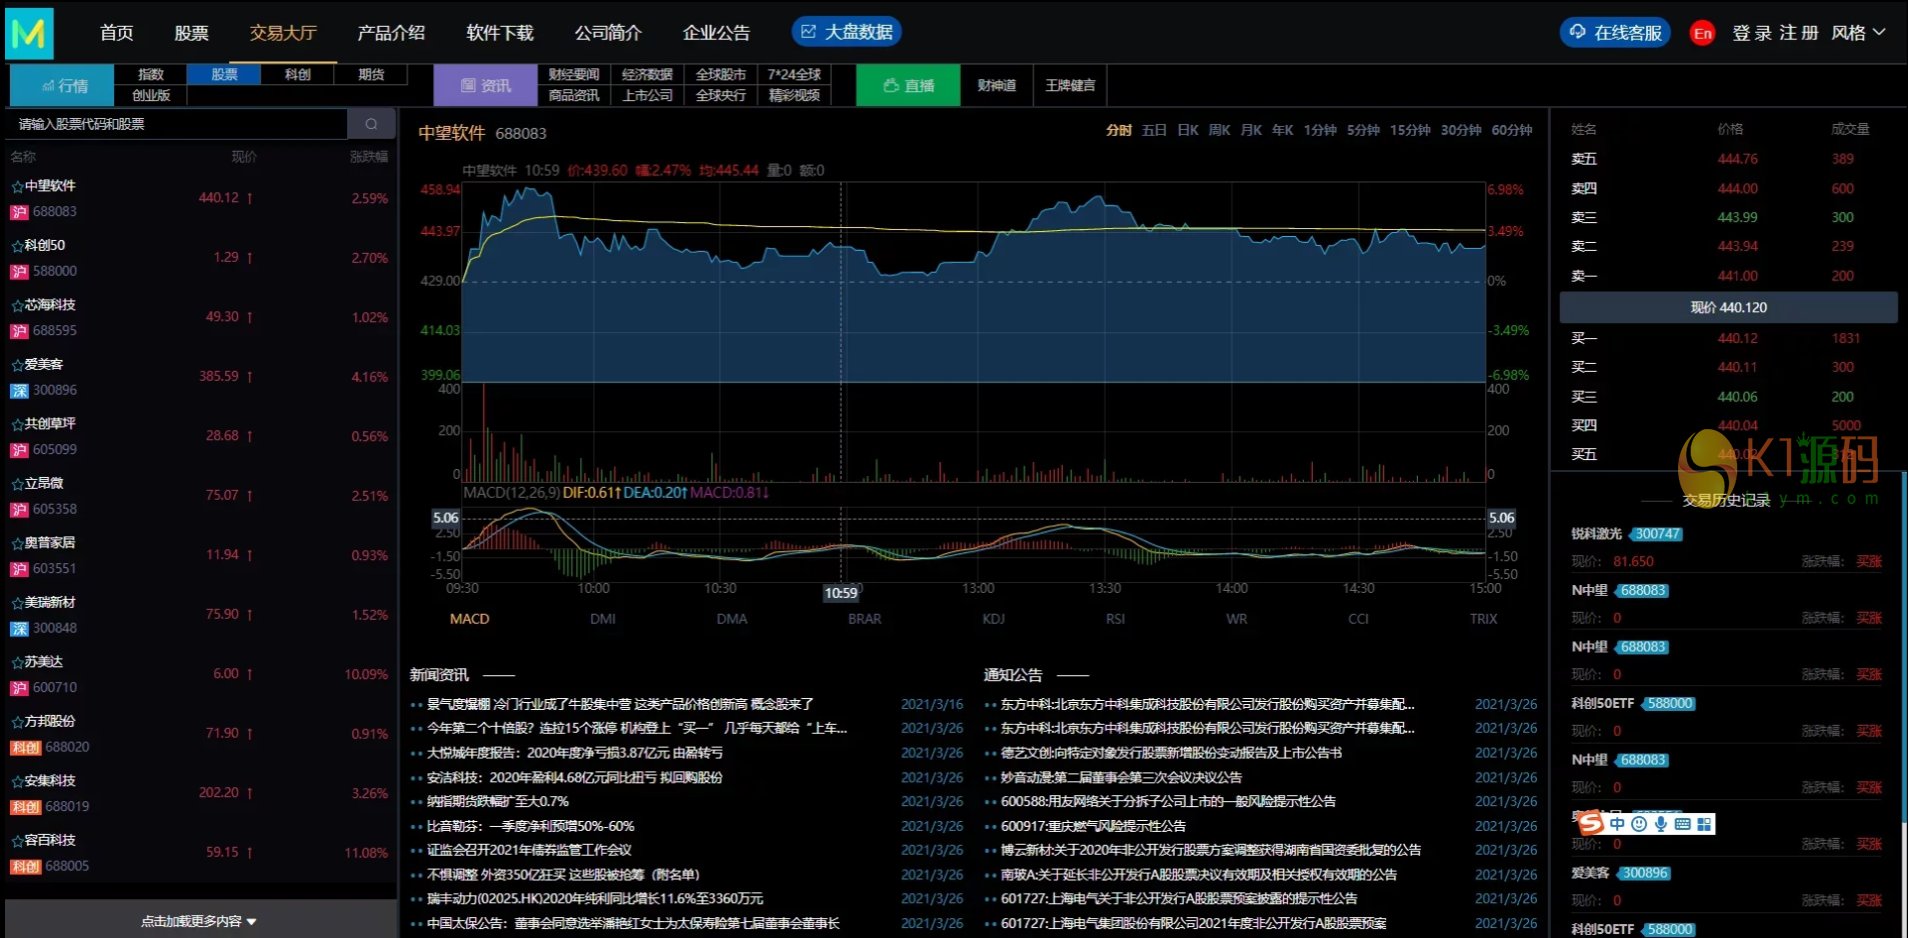Toggle favorite star for 芯海科技
The image size is (1908, 938).
pos(17,305)
